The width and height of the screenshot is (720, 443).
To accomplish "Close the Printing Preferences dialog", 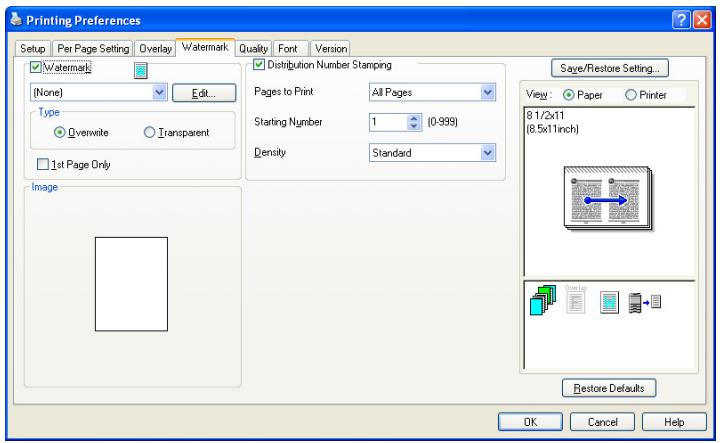I will pos(702,20).
